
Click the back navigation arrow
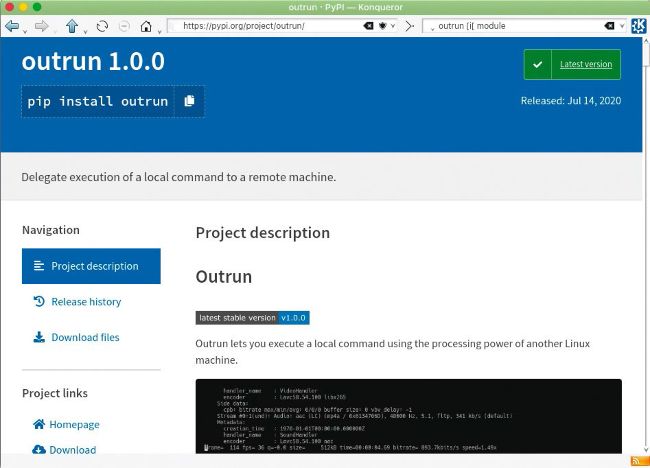point(12,26)
